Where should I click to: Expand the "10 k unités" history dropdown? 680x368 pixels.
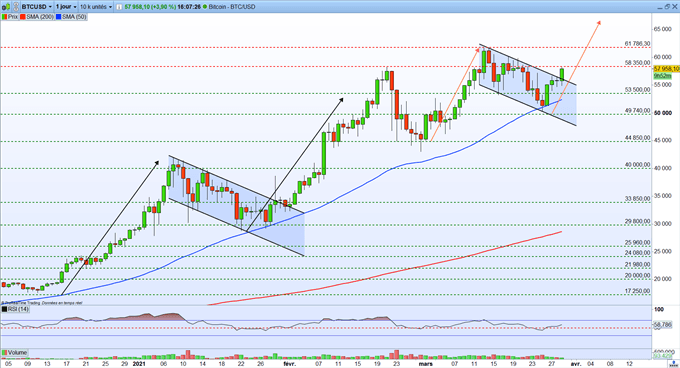click(96, 7)
